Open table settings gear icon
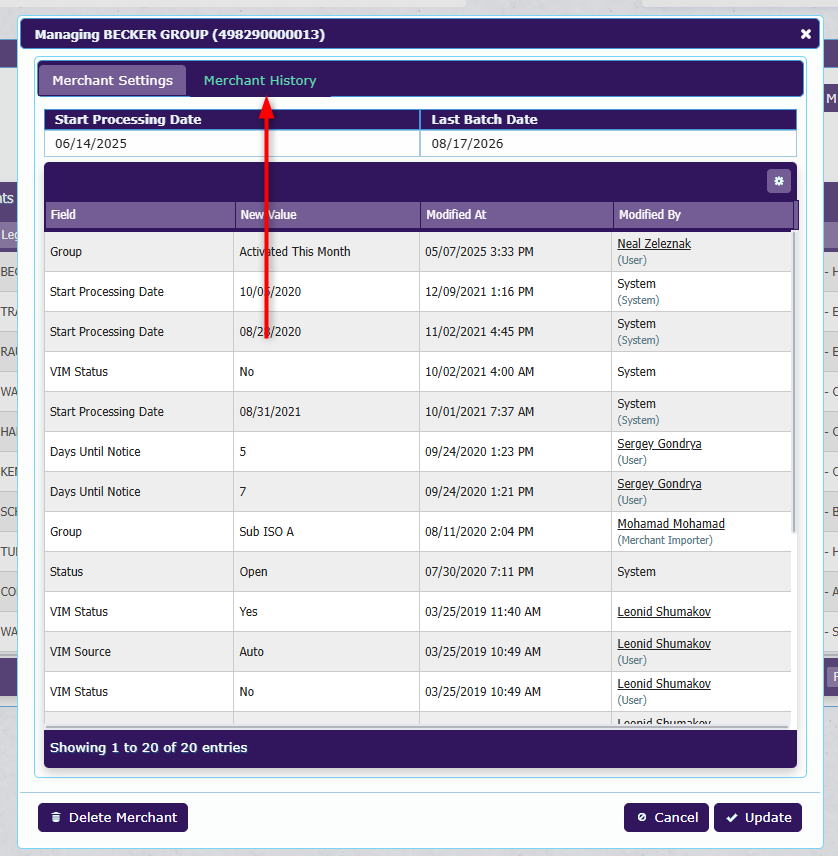The image size is (838, 856). [x=778, y=181]
